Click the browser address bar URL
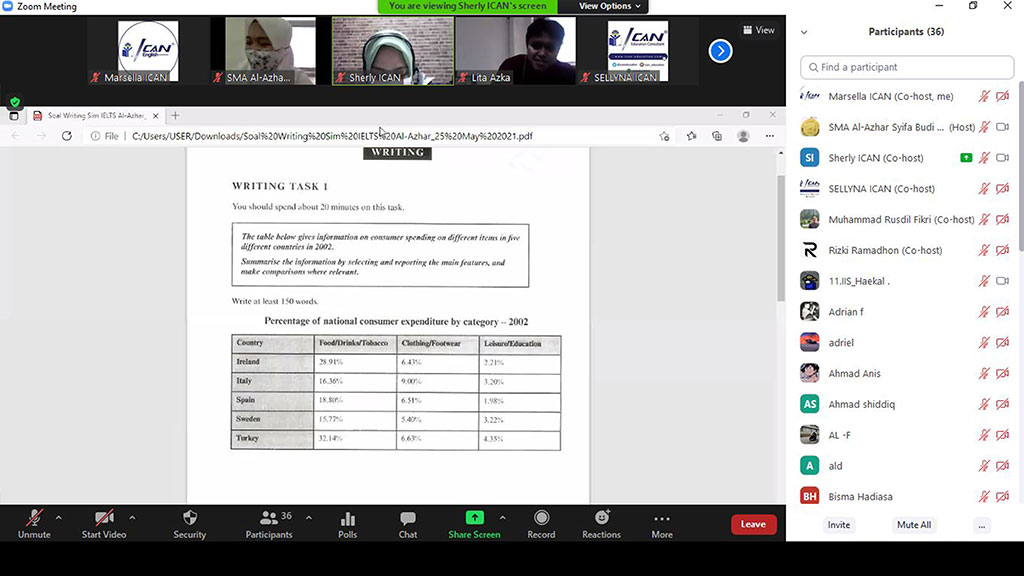Screen dimensions: 1024x576 (332, 136)
